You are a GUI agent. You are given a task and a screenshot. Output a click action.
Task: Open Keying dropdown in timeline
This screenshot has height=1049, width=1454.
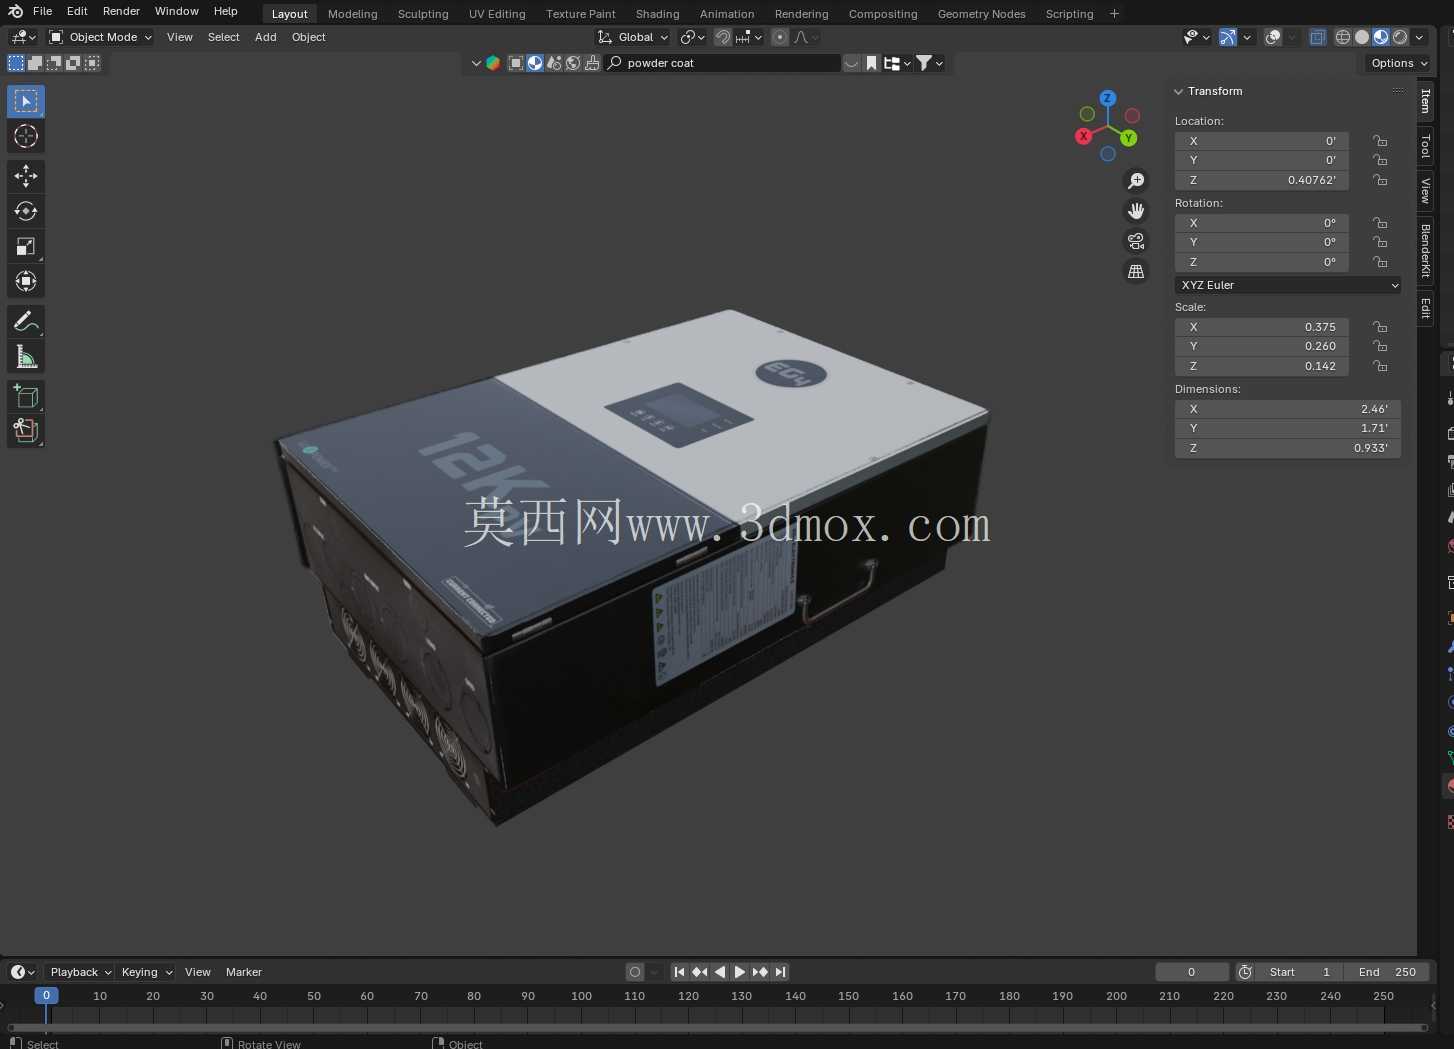(x=146, y=972)
